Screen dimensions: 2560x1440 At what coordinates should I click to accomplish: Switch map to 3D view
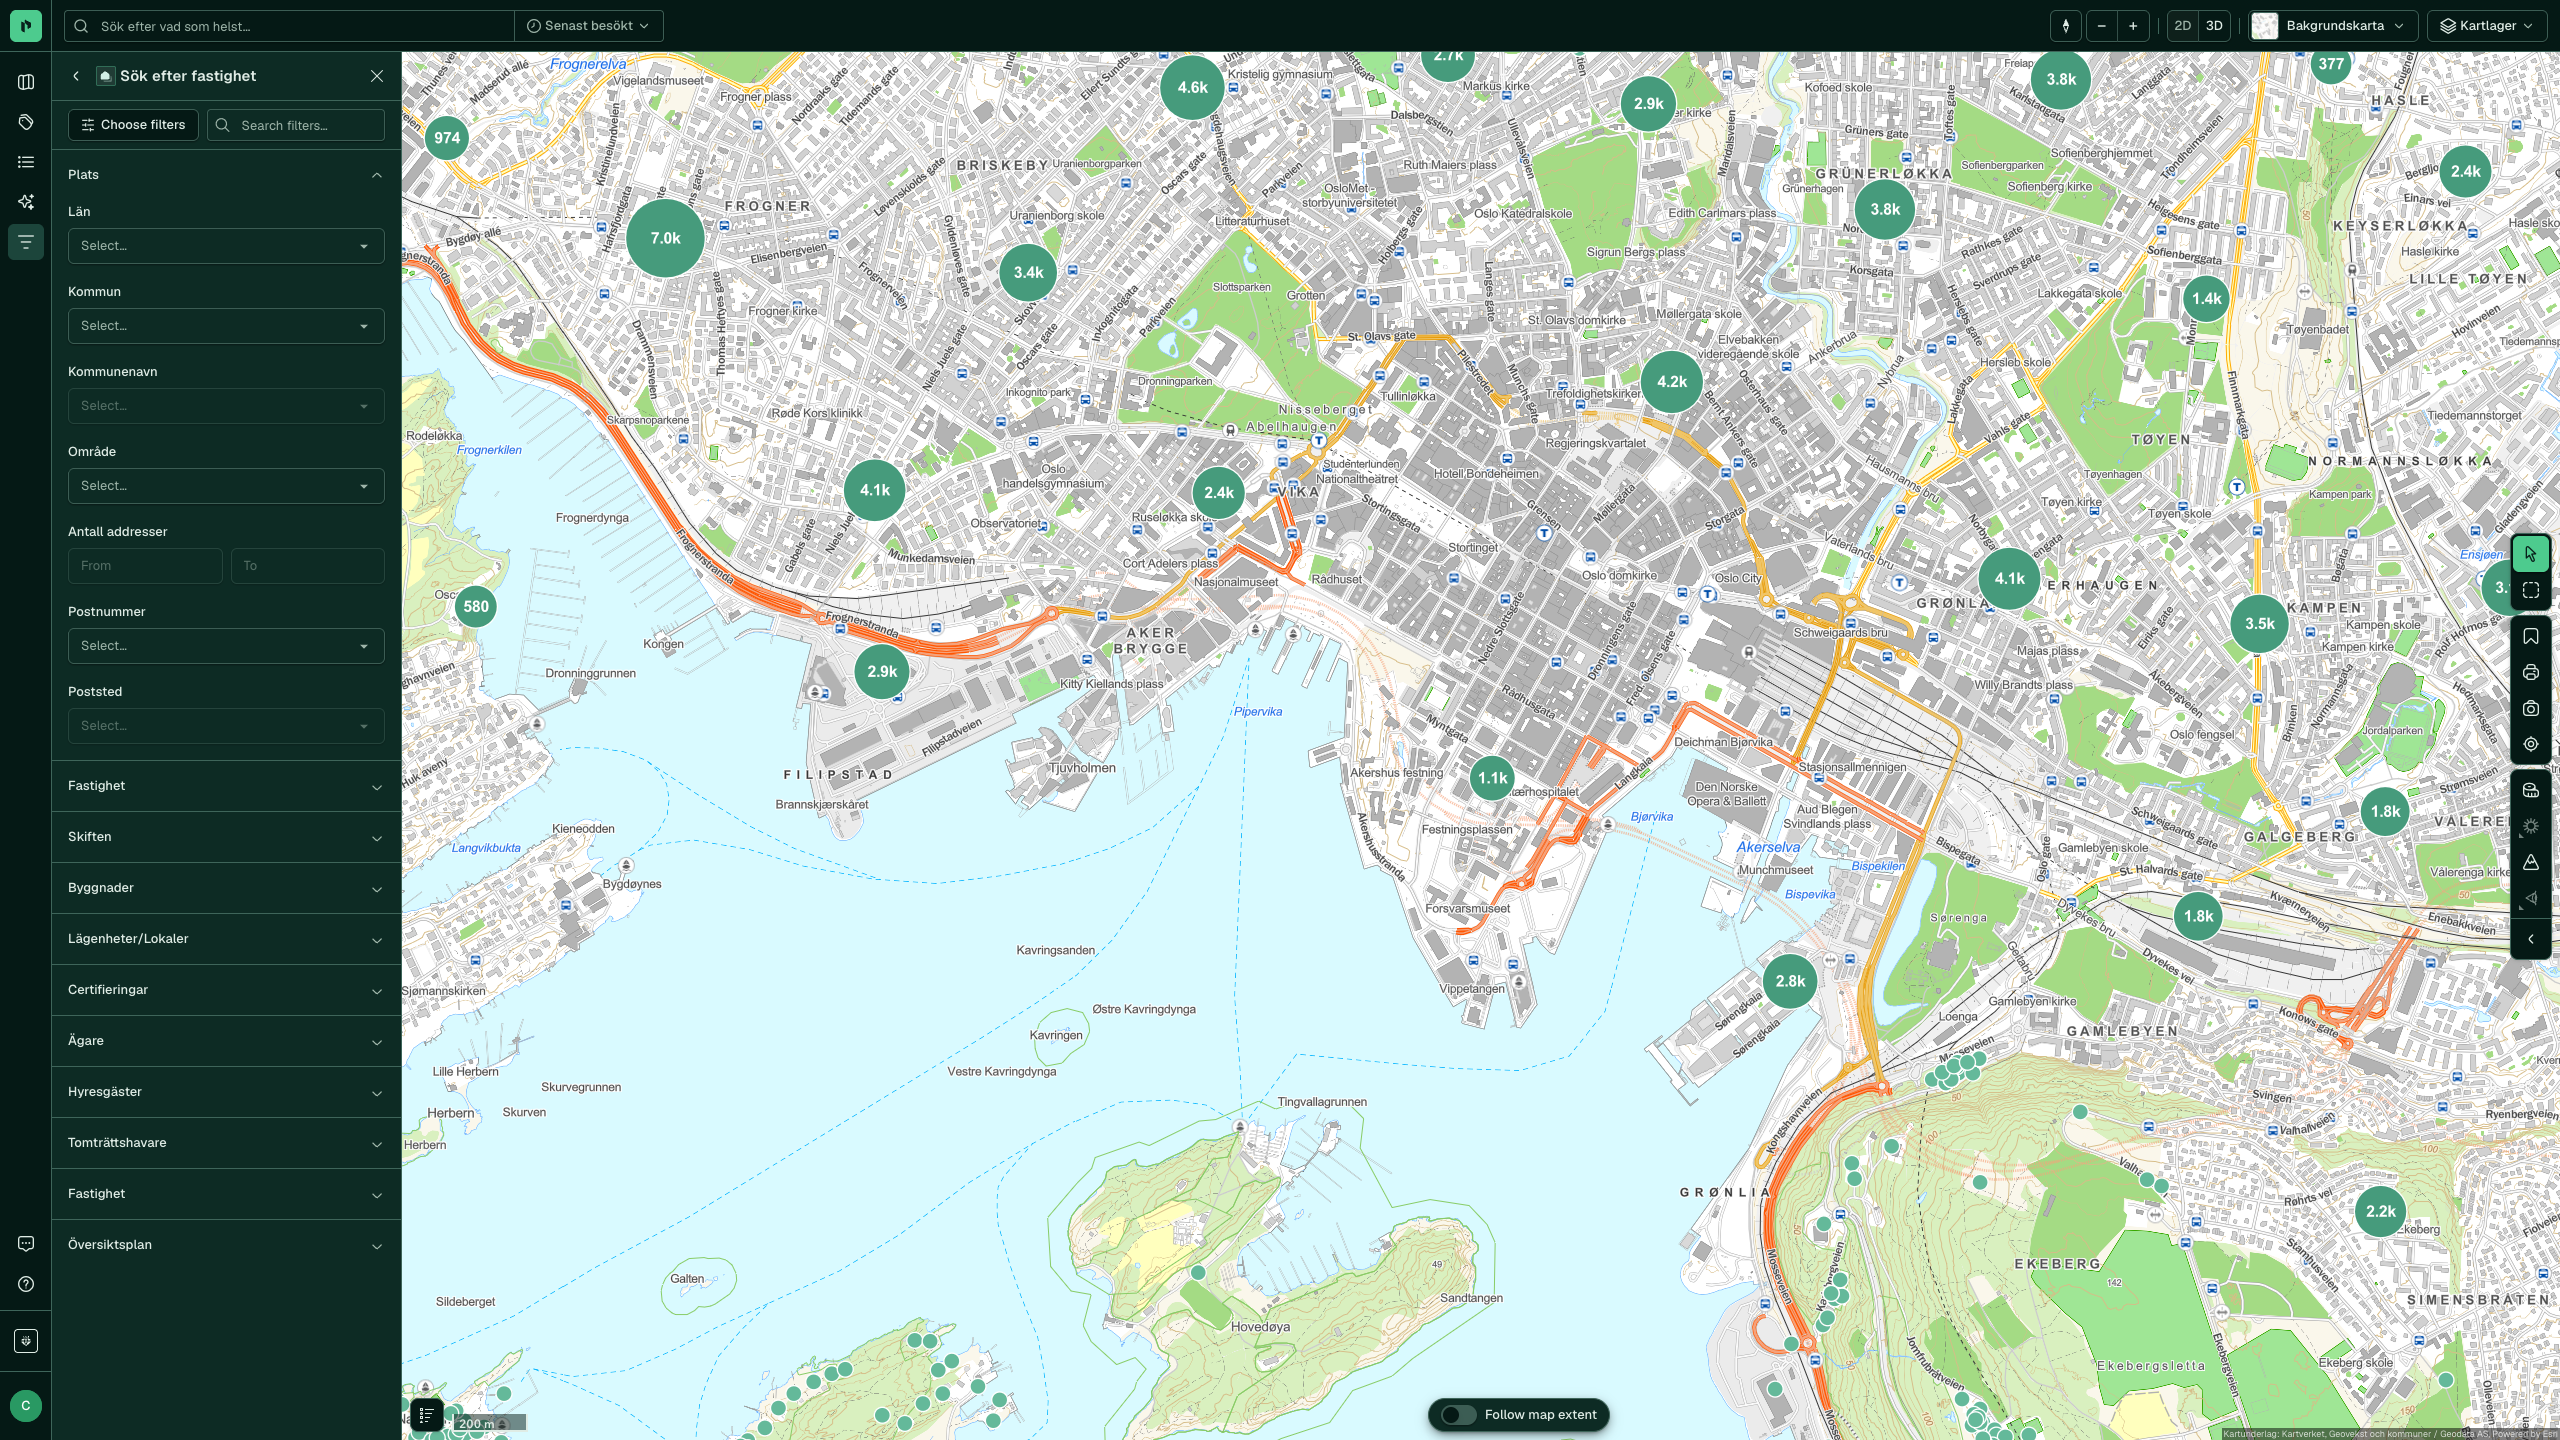2214,26
